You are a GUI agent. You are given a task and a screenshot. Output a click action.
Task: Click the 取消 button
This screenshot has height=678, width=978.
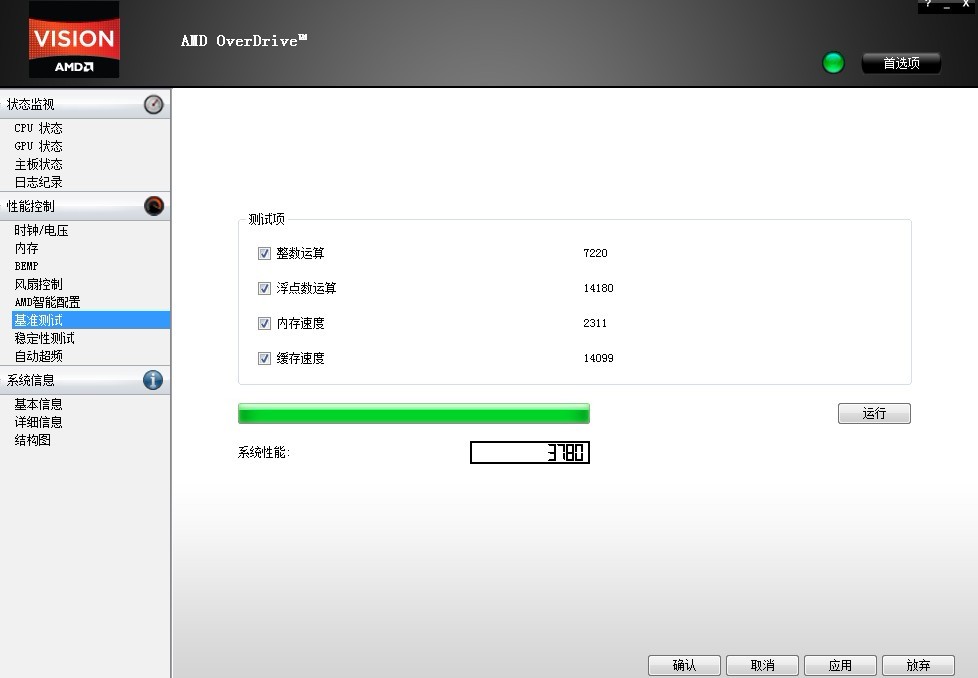click(762, 665)
